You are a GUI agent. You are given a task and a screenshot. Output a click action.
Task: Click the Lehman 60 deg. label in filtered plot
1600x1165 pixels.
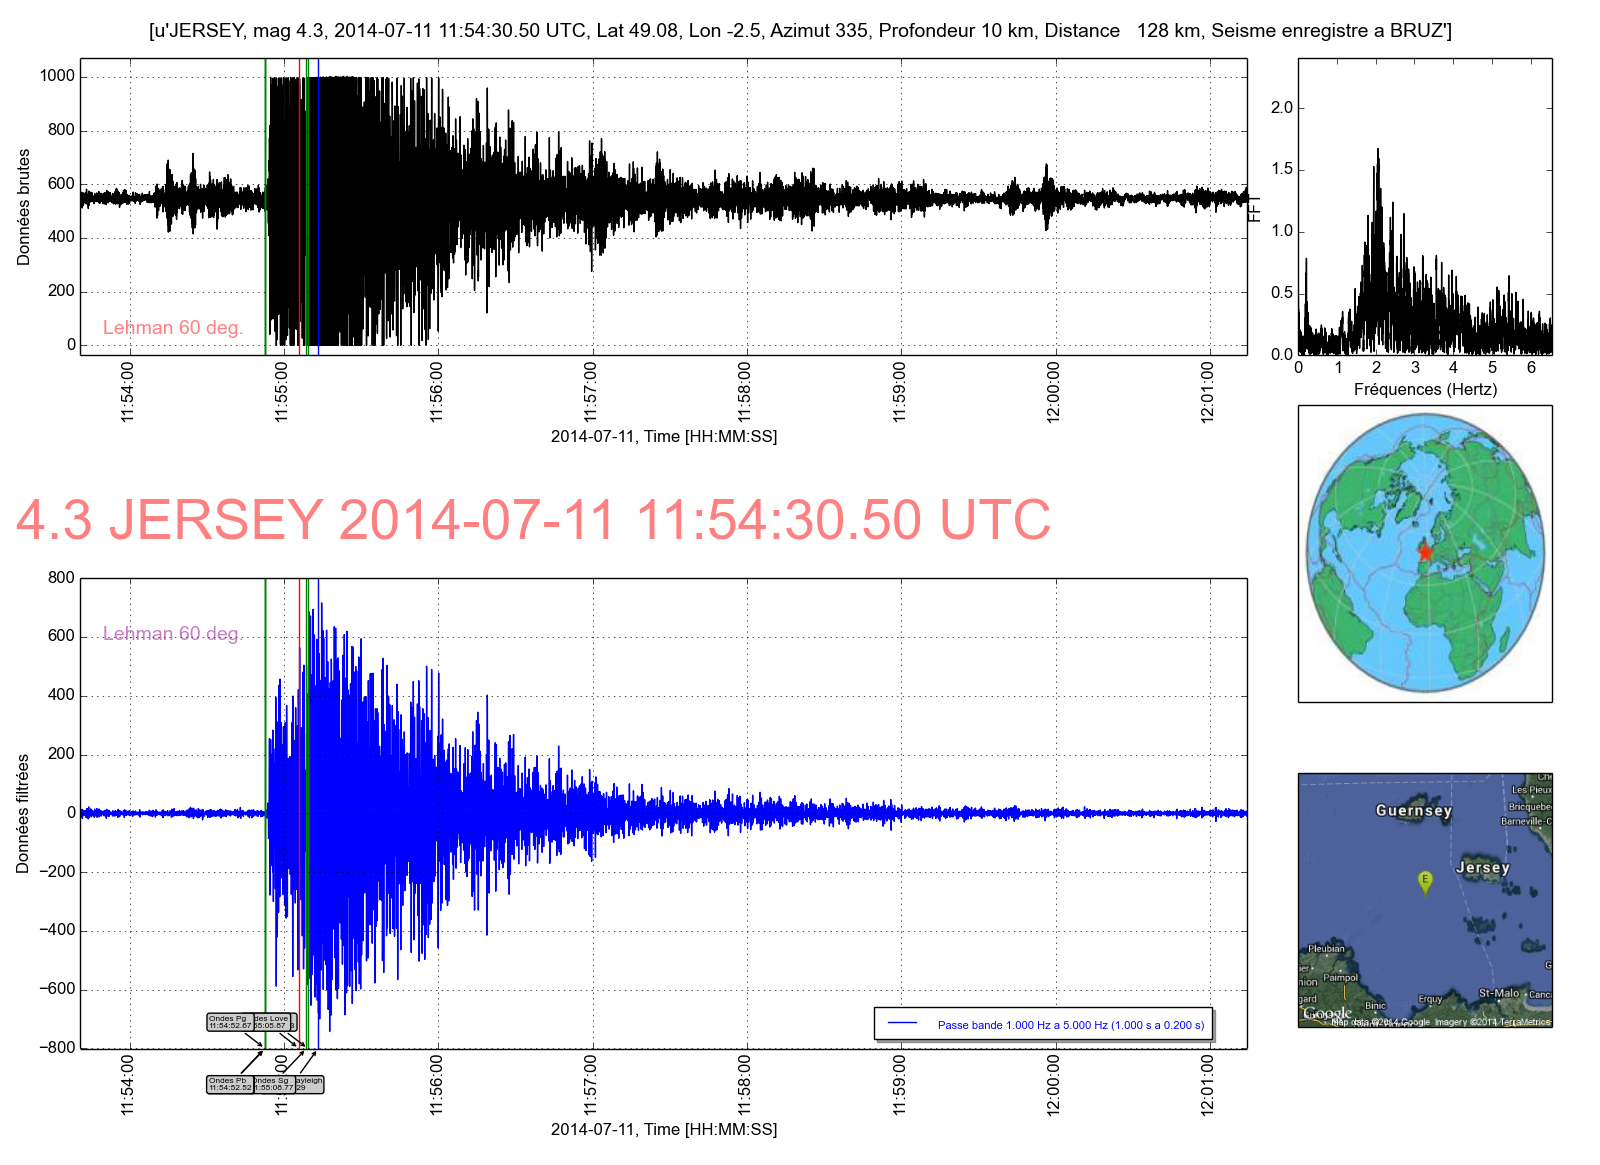(x=172, y=634)
